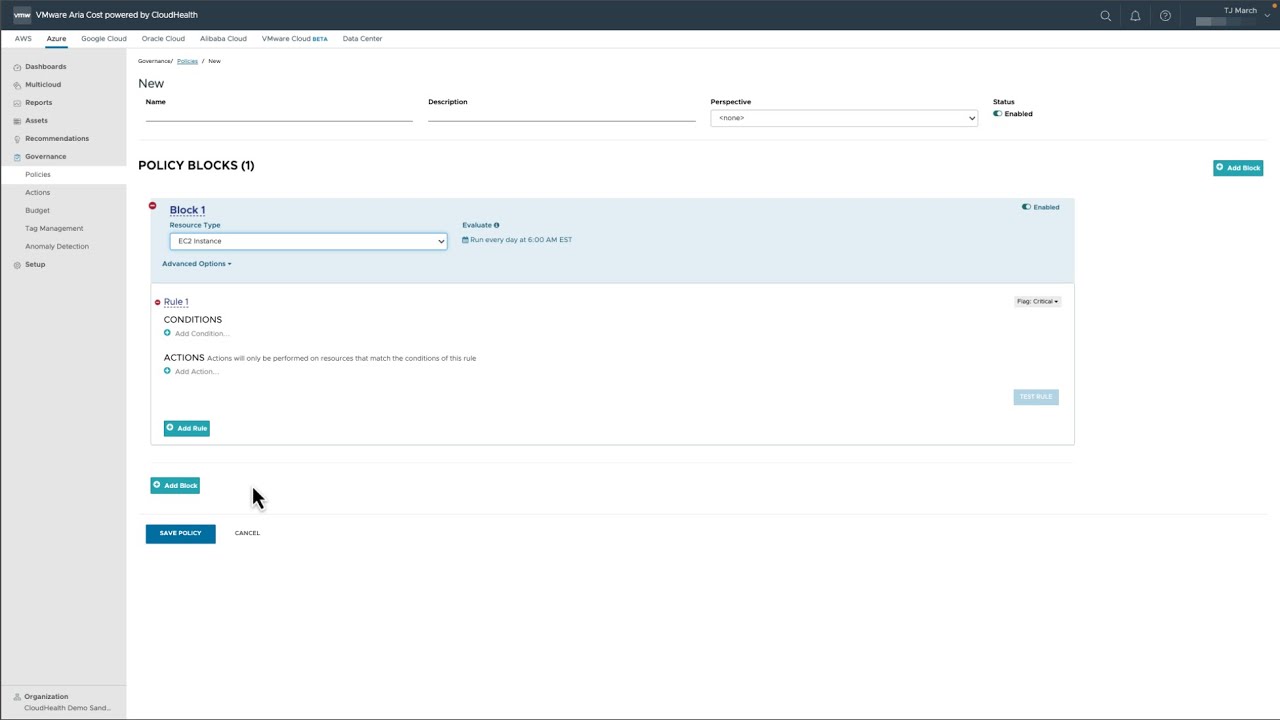The height and width of the screenshot is (720, 1280).
Task: Click the Description input field
Action: point(562,114)
